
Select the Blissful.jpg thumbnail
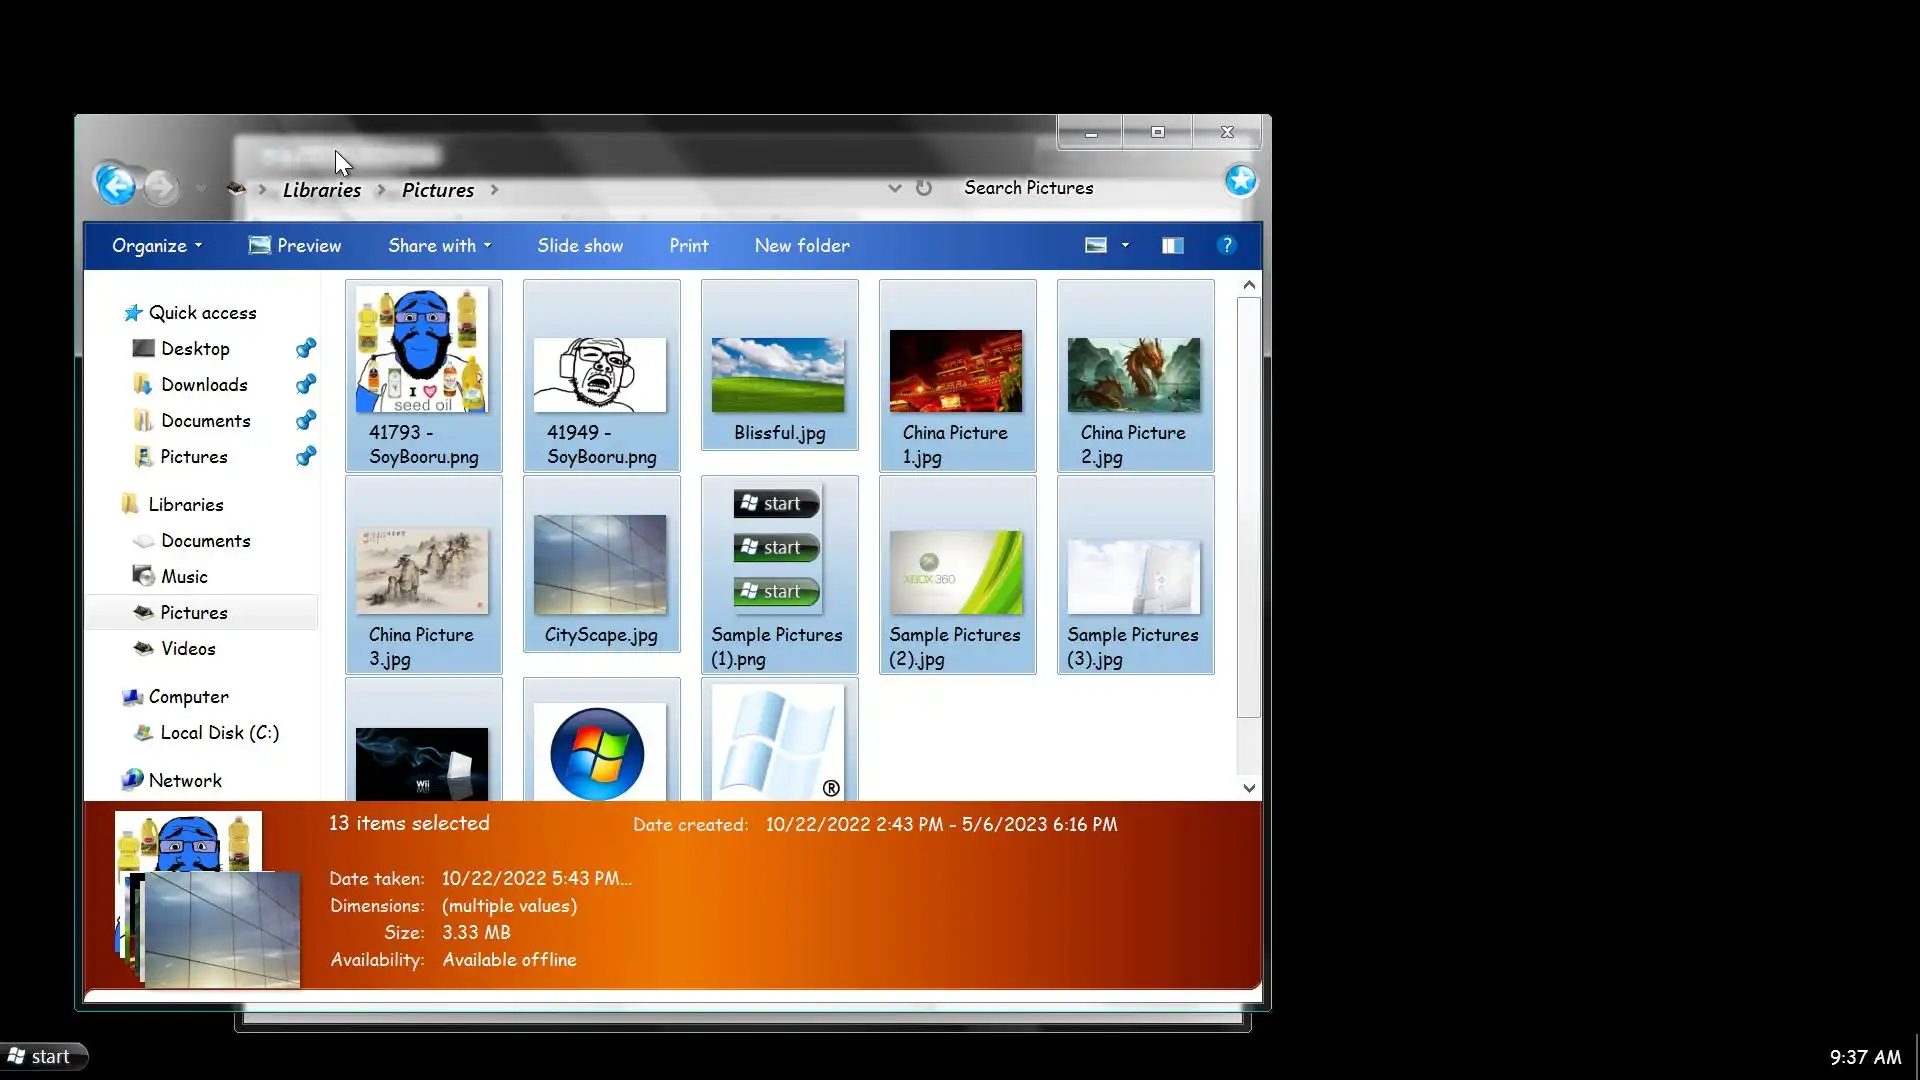tap(779, 375)
